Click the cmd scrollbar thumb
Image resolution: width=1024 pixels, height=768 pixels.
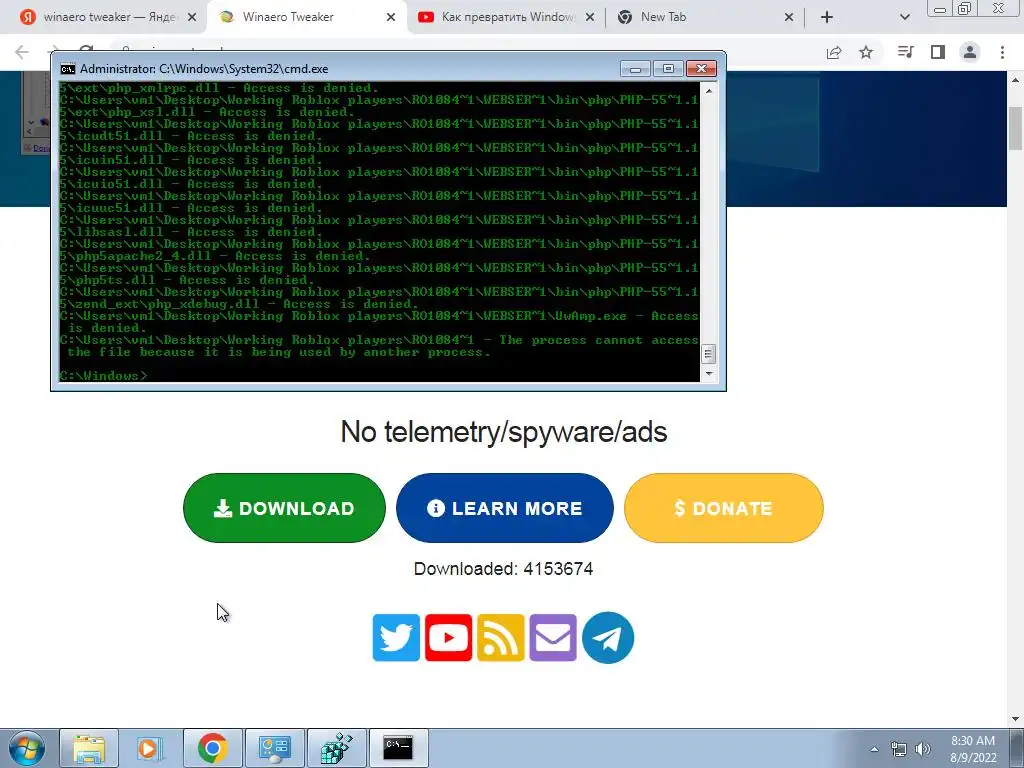pos(709,354)
